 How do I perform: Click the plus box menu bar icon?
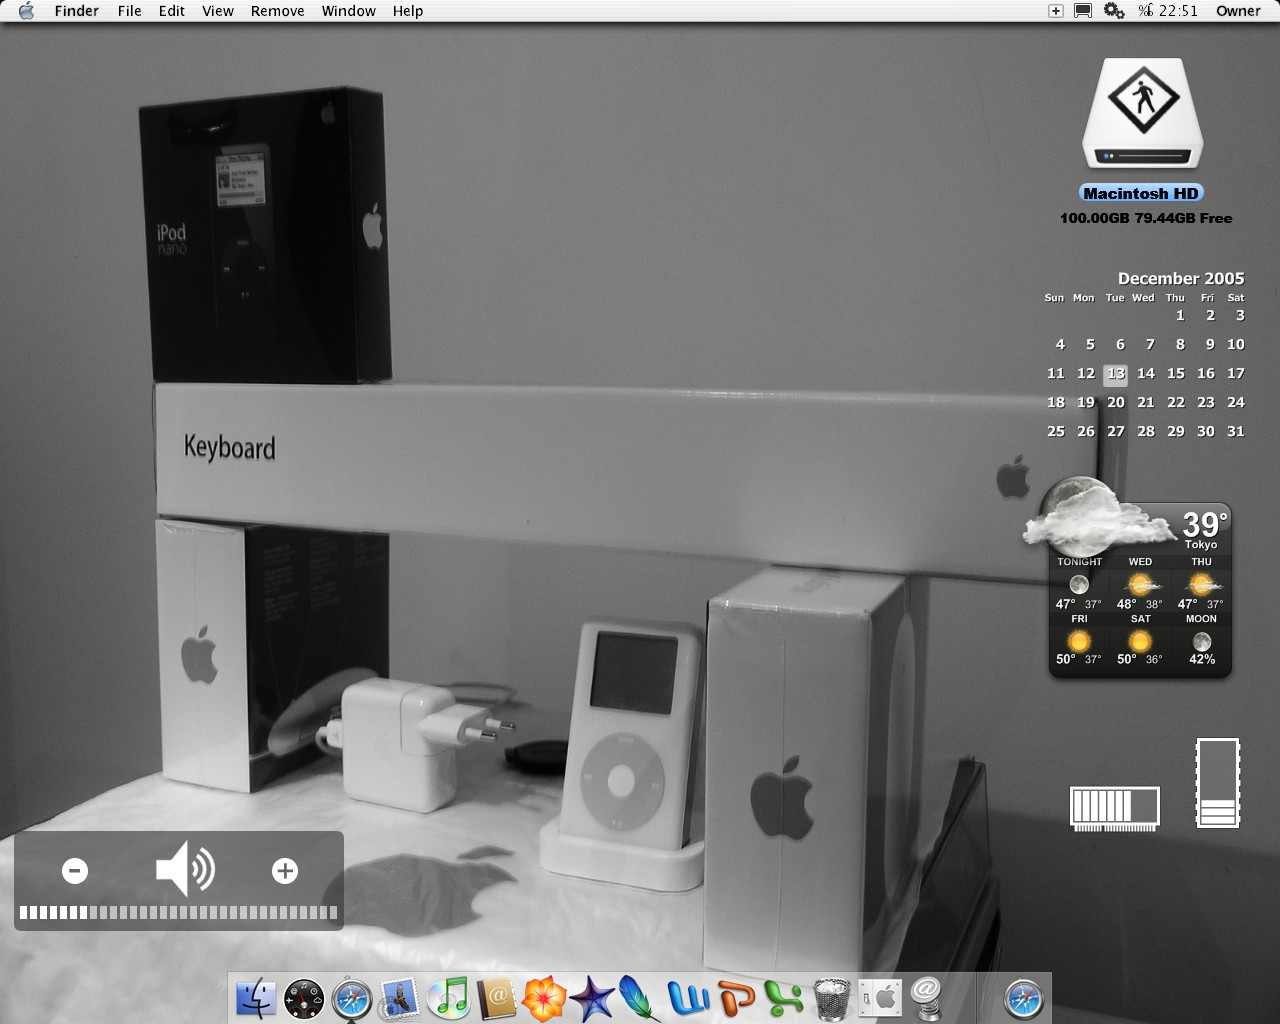coord(1055,11)
